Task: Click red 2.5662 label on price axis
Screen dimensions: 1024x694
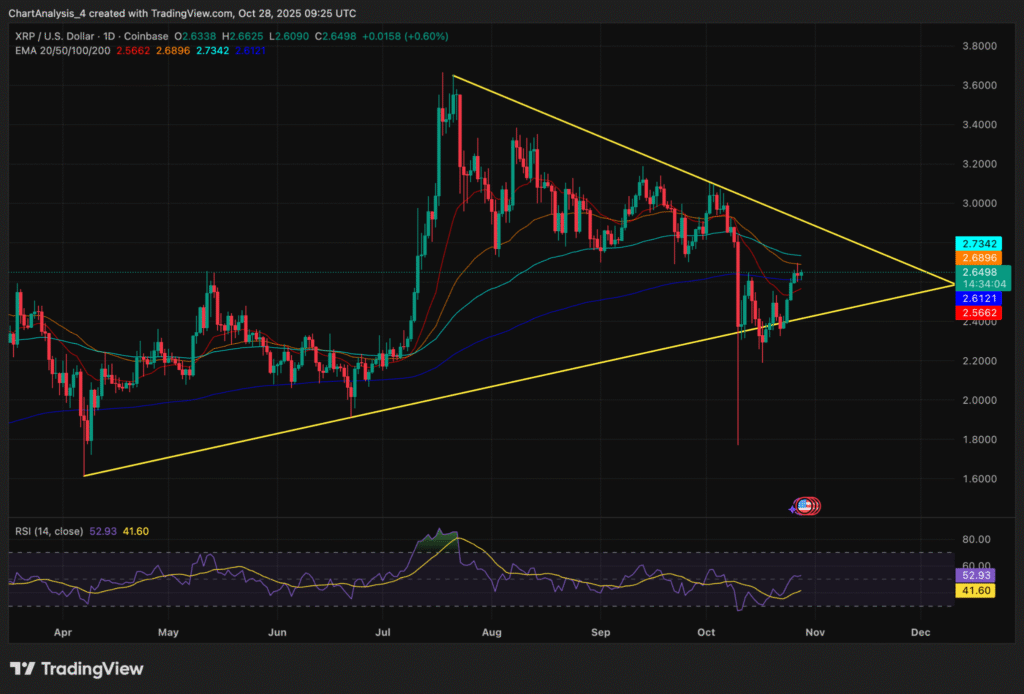Action: 978,313
